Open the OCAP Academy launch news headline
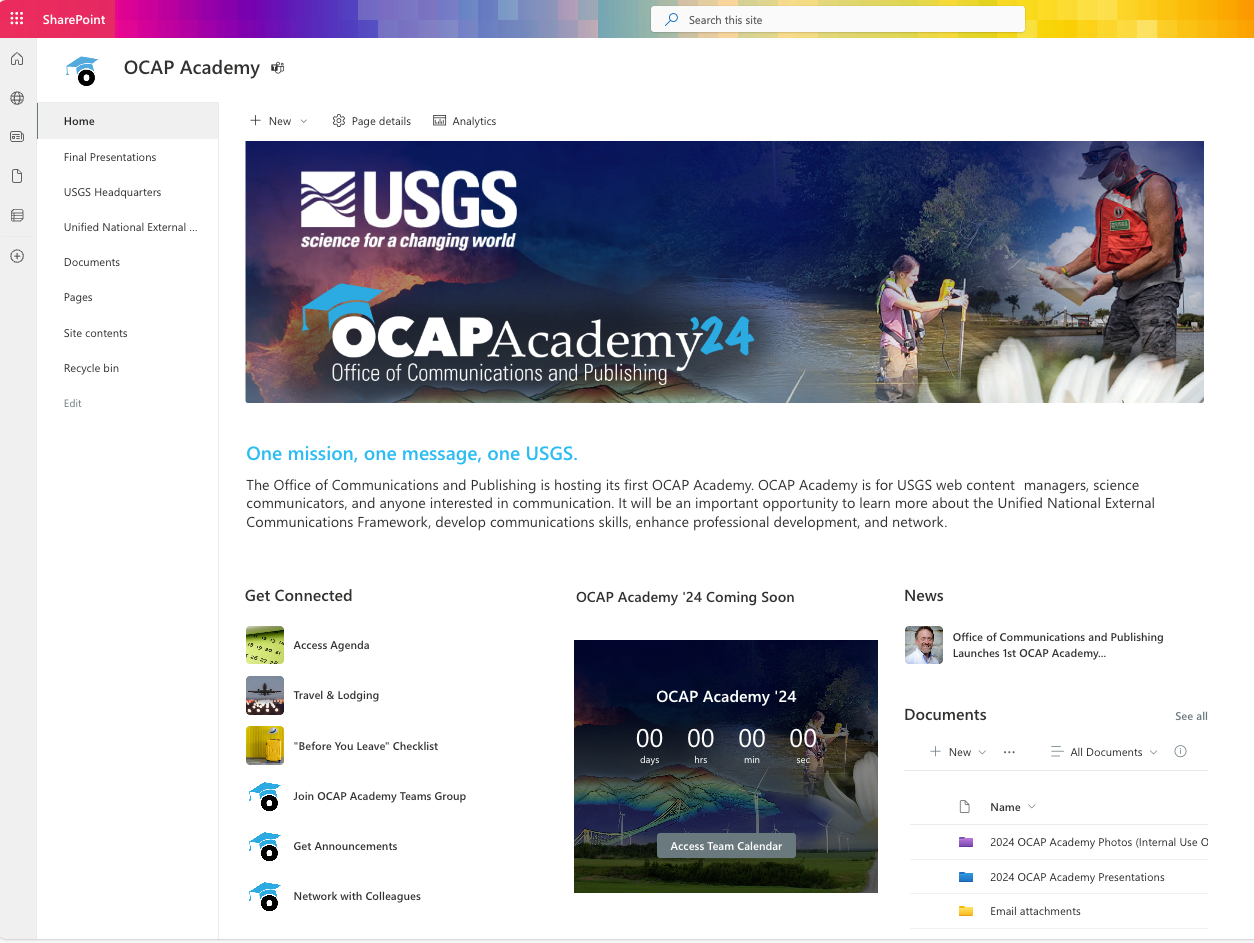1254x943 pixels. [1058, 645]
